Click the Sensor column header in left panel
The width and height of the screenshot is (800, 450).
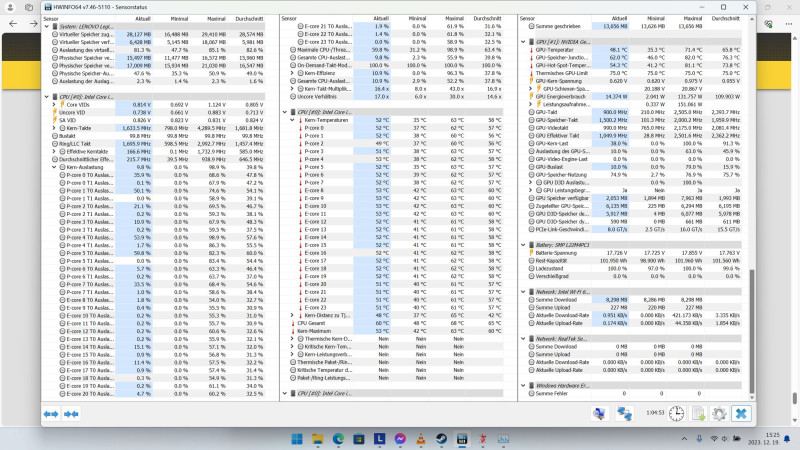(51, 18)
